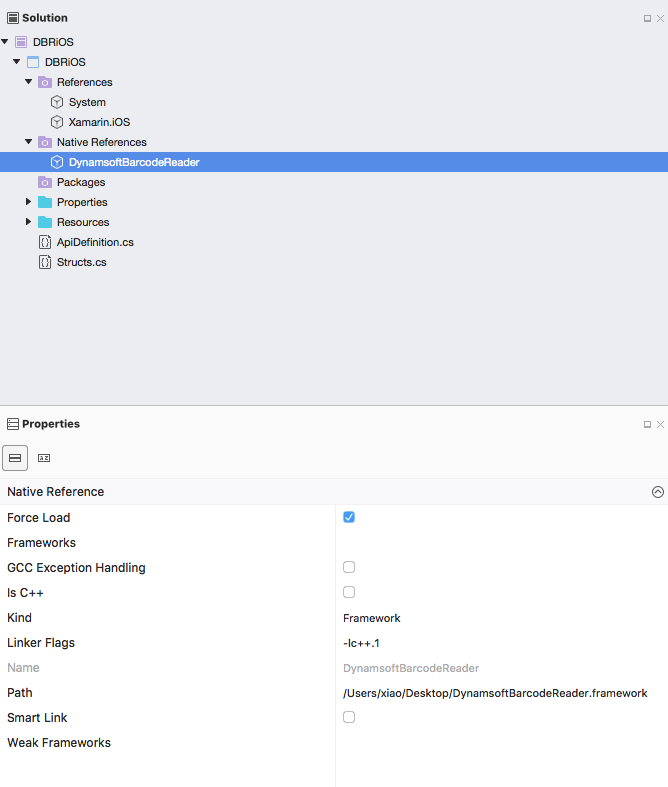The image size is (668, 787).
Task: Expand the Resources folder node
Action: (x=29, y=222)
